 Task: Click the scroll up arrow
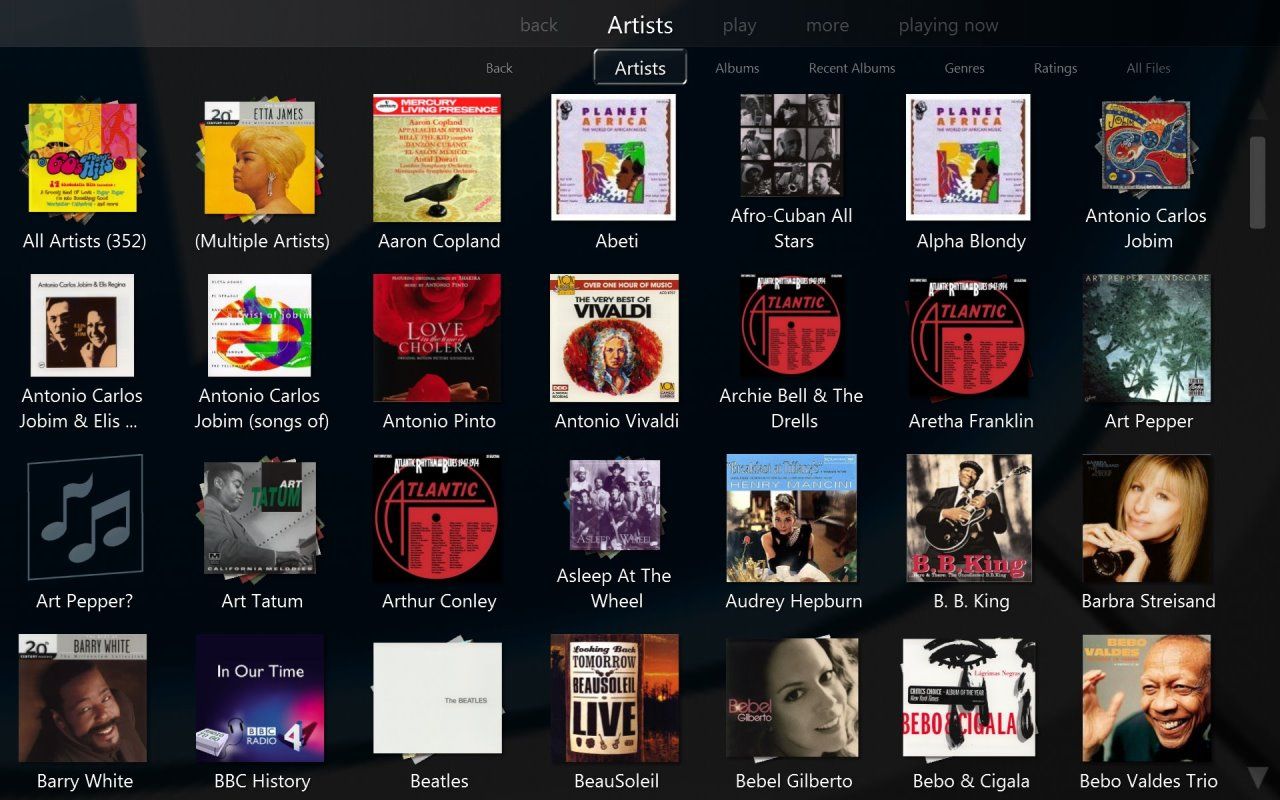(x=1258, y=109)
